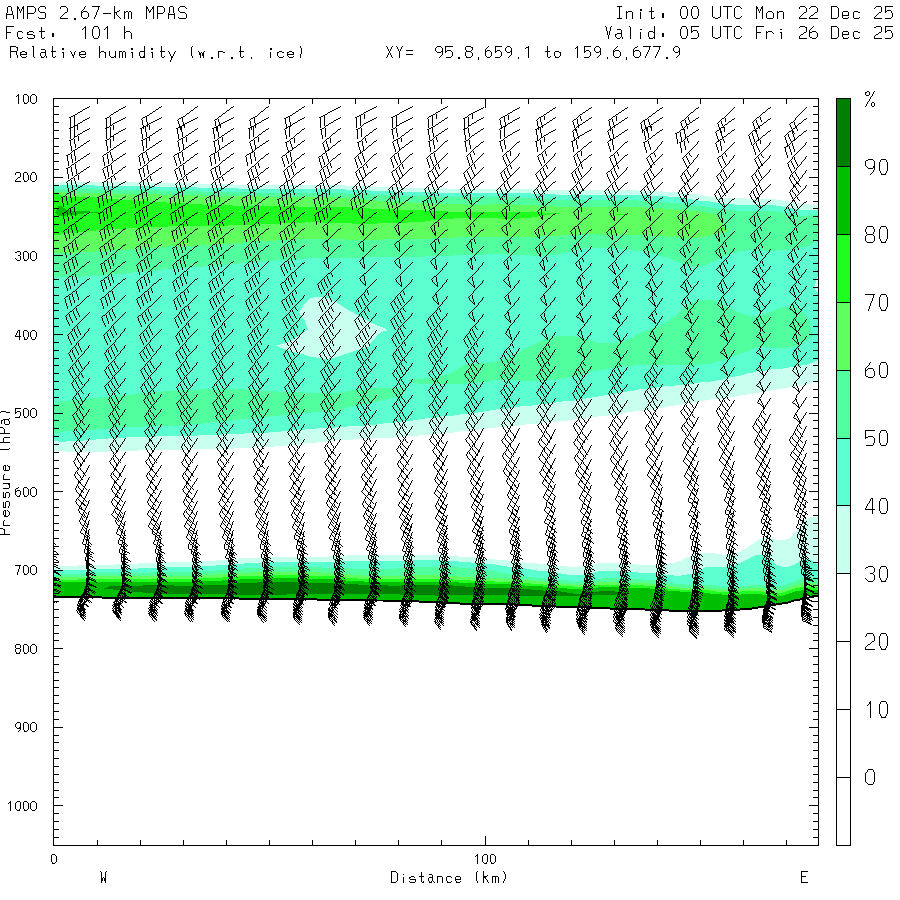This screenshot has width=900, height=900.
Task: Click the colorbar label '50'
Action: tap(876, 439)
